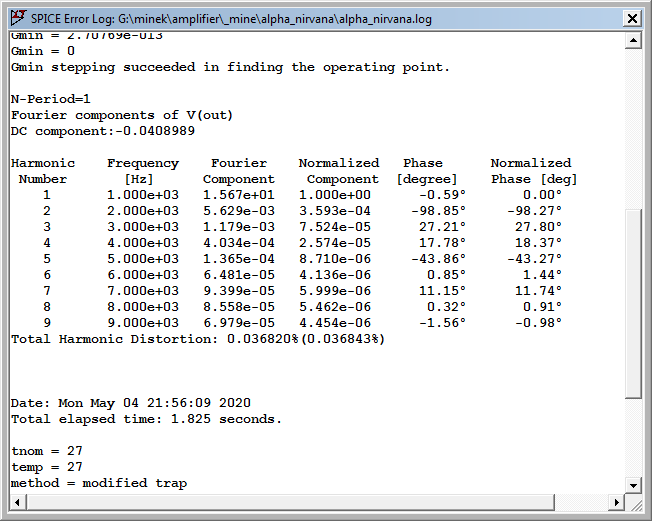Image resolution: width=652 pixels, height=521 pixels.
Task: Click the 'tnom = 27' line
Action: point(47,451)
